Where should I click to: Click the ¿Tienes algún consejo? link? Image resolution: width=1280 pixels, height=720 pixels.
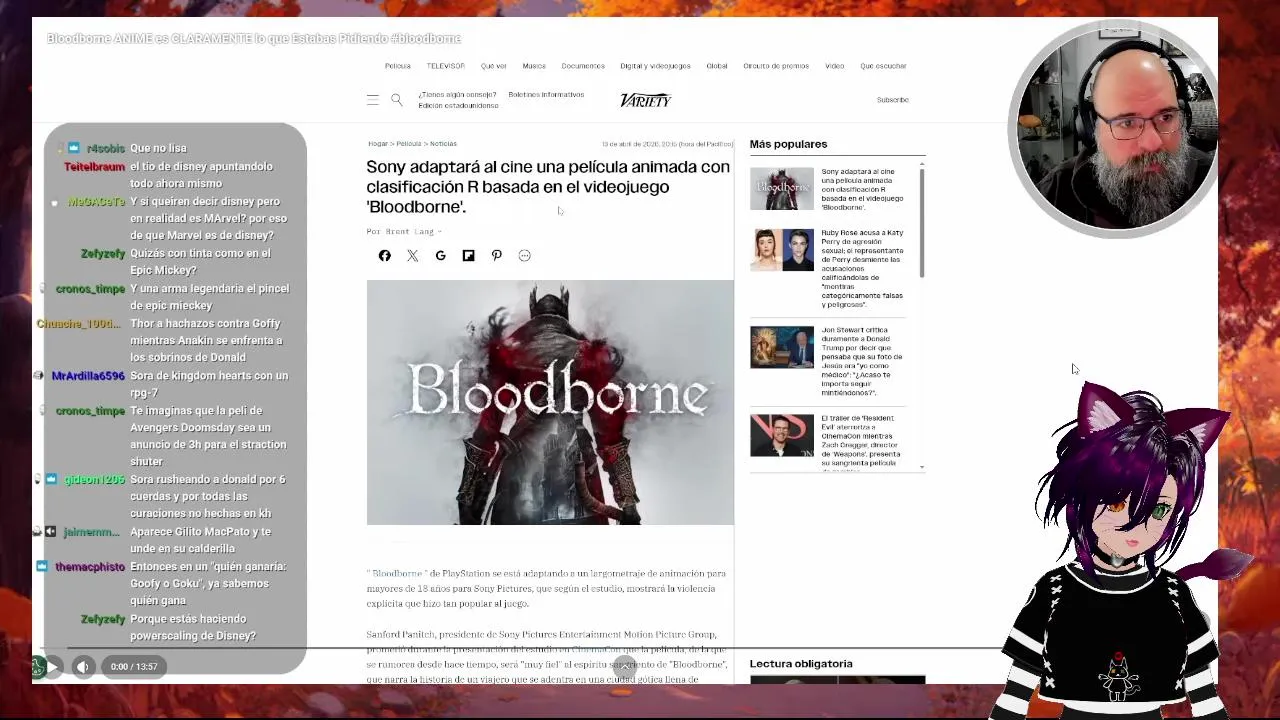pyautogui.click(x=457, y=95)
